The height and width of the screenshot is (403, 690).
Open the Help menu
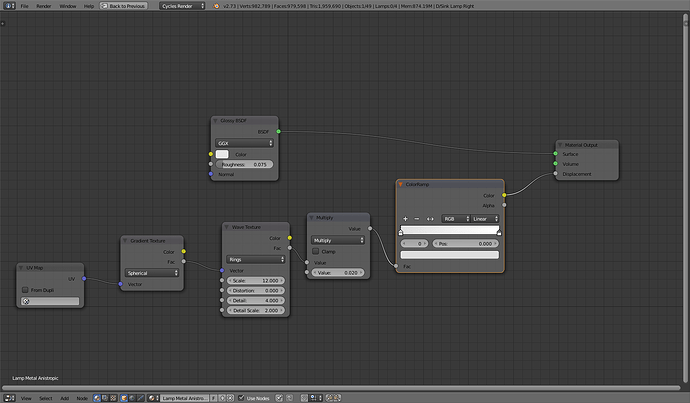(x=88, y=6)
